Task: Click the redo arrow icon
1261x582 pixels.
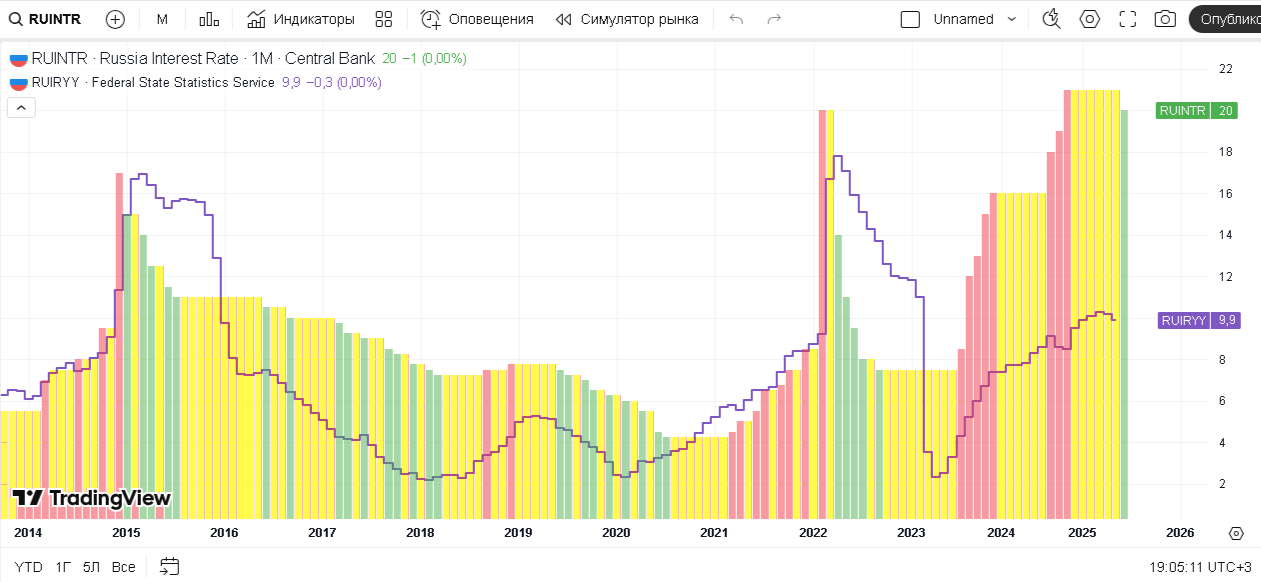Action: tap(773, 19)
